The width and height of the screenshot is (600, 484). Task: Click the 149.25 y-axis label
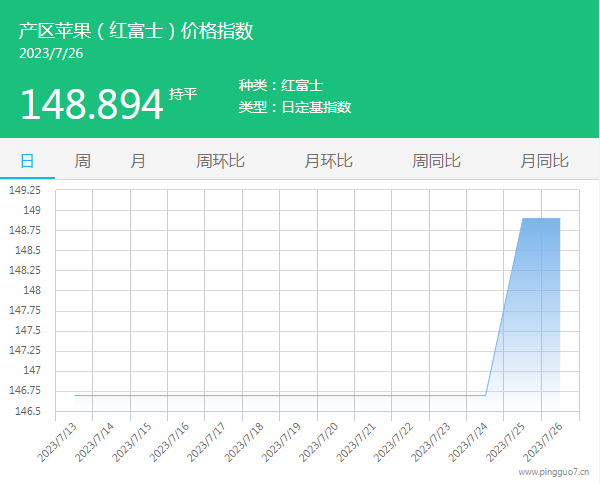(x=25, y=190)
